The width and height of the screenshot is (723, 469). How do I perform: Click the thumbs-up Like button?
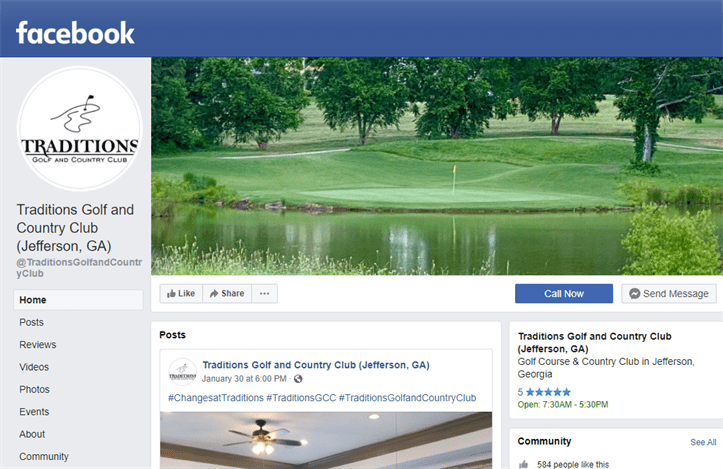[x=181, y=293]
